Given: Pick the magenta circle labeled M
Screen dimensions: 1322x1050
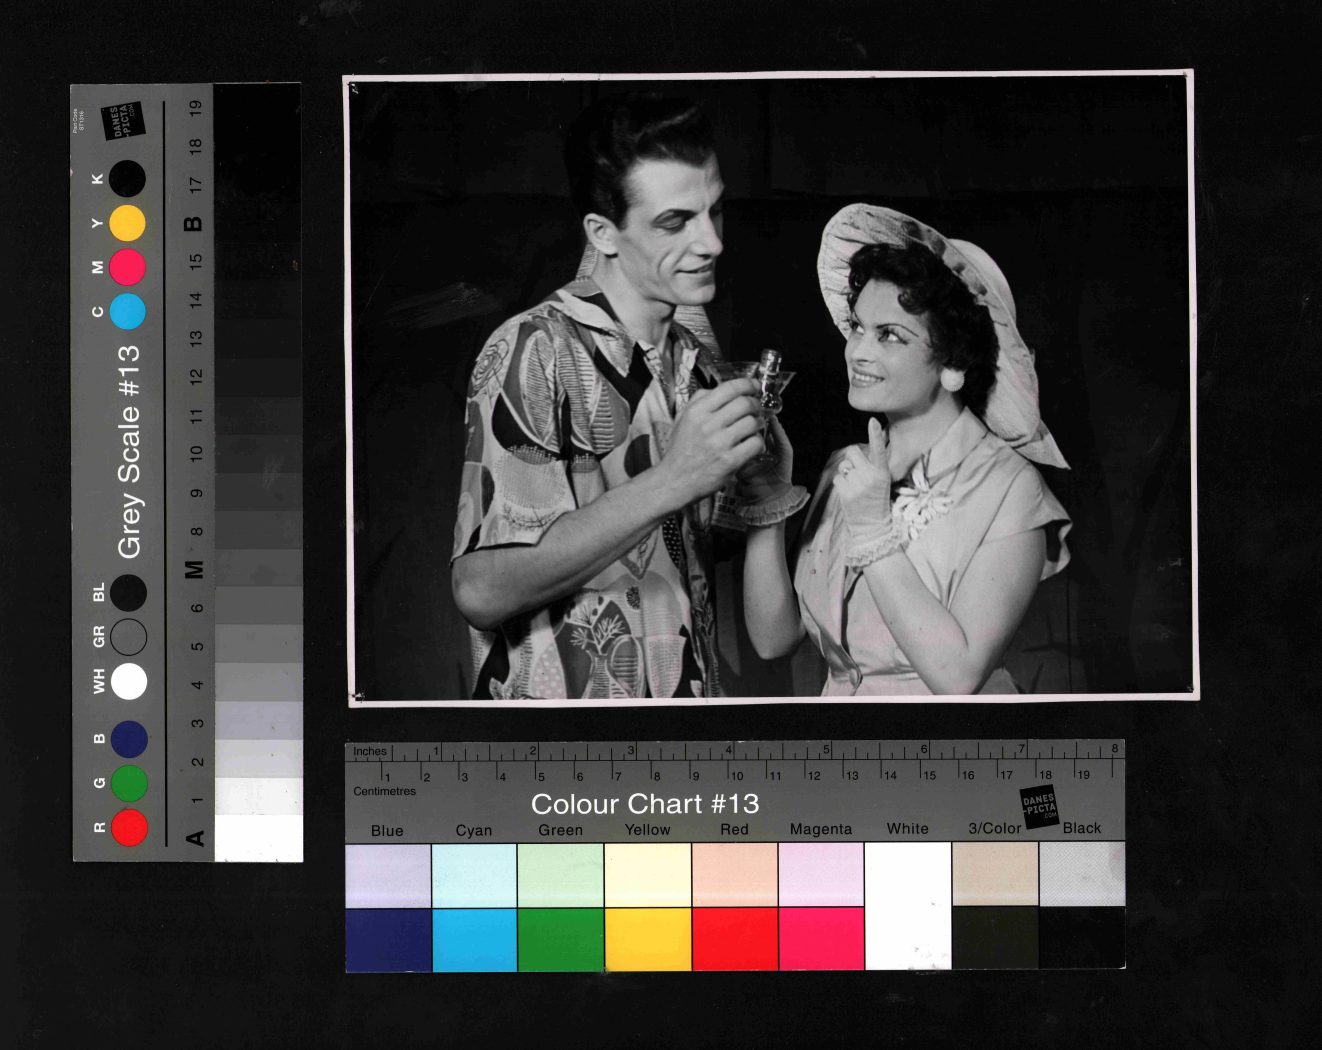Looking at the screenshot, I should (x=127, y=267).
